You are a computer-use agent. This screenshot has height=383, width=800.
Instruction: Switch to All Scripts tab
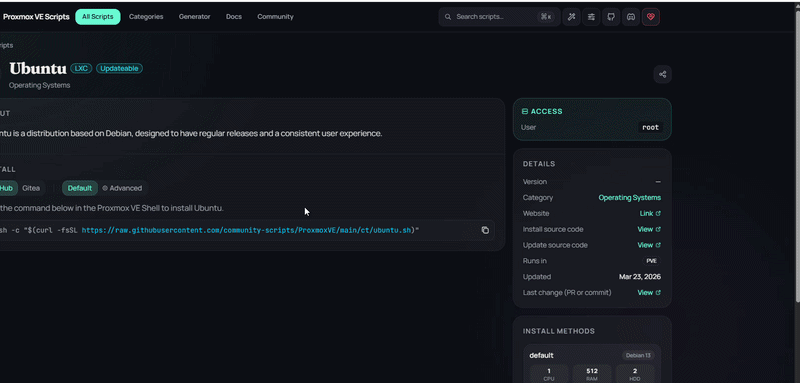point(98,17)
